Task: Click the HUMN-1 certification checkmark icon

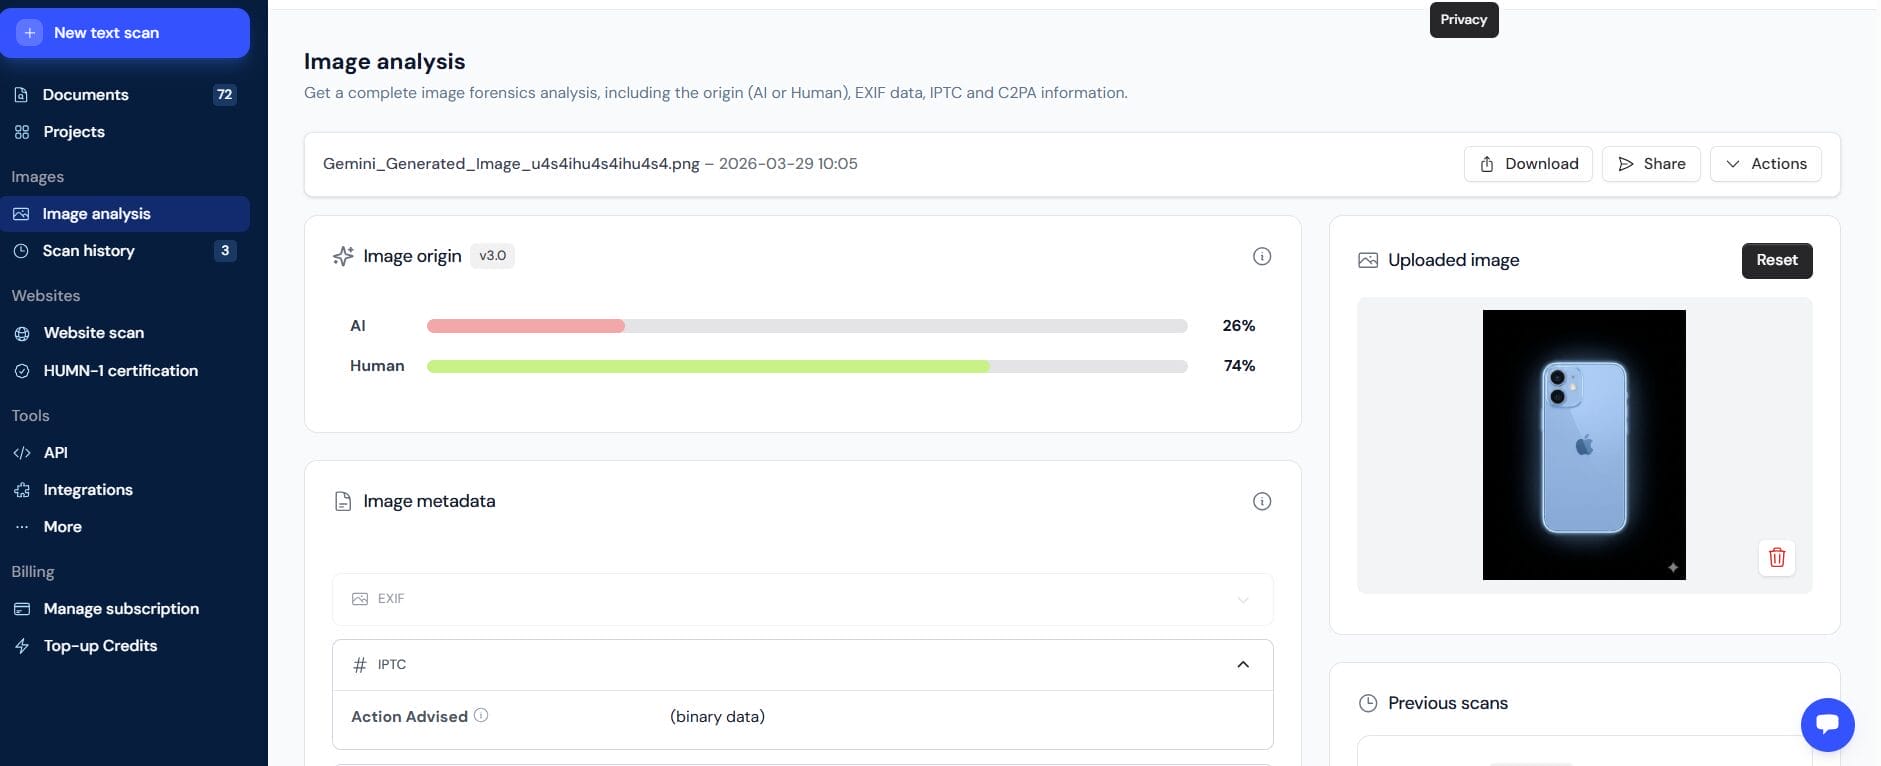Action: 21,371
